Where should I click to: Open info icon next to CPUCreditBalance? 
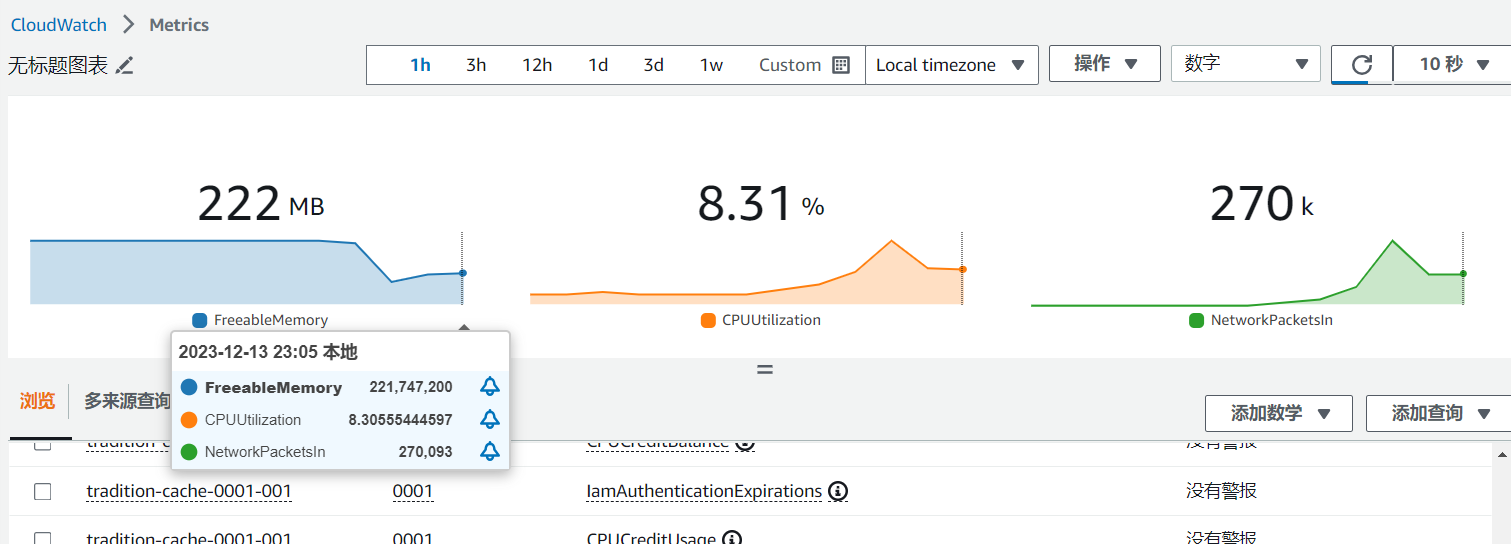(745, 443)
